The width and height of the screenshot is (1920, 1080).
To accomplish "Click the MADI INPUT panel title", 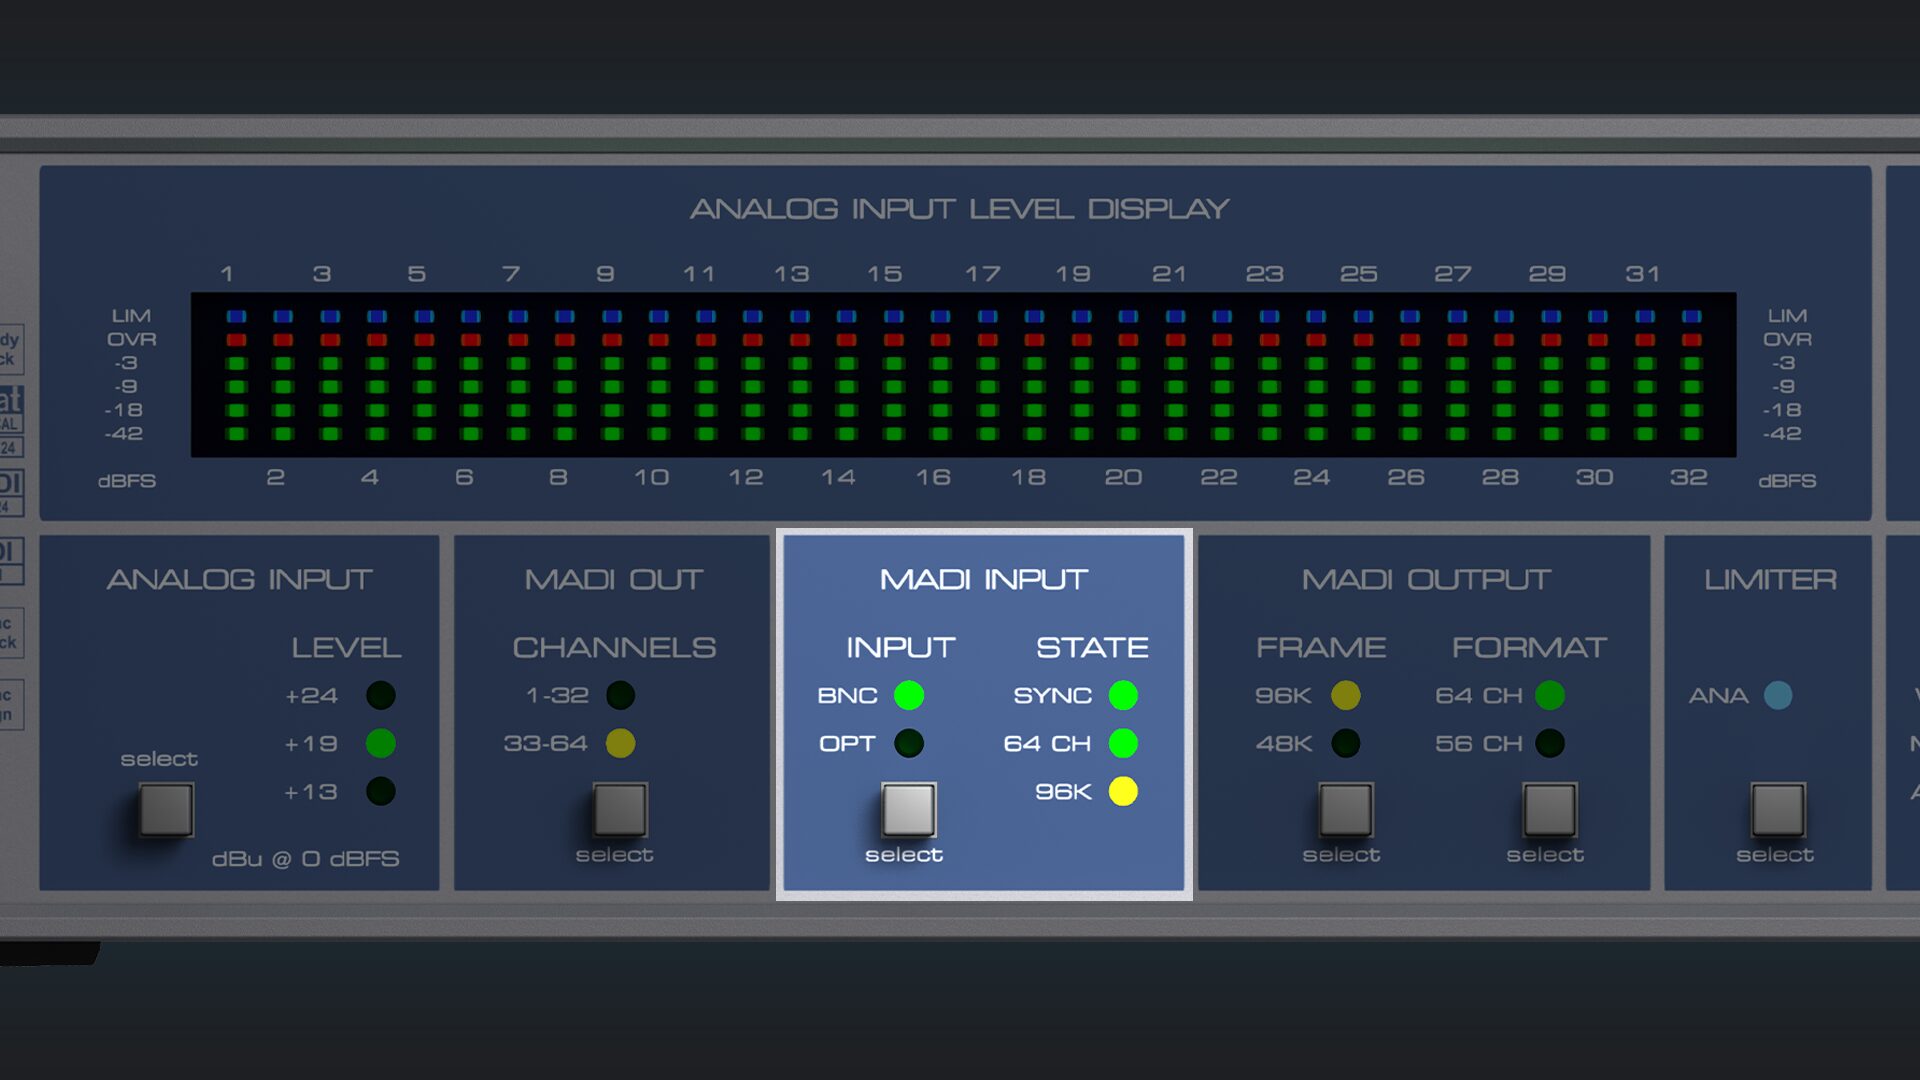I will click(983, 579).
